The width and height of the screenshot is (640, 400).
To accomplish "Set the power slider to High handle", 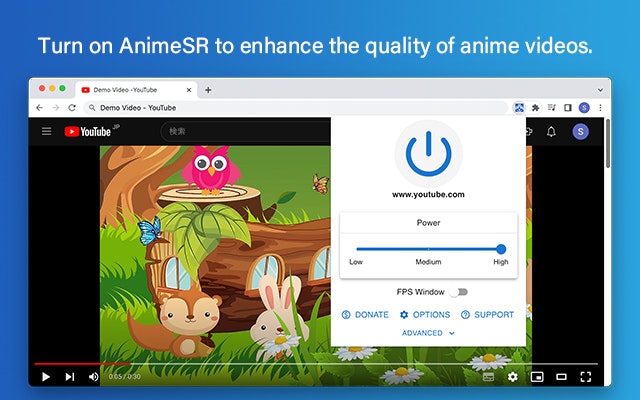I will tap(501, 249).
